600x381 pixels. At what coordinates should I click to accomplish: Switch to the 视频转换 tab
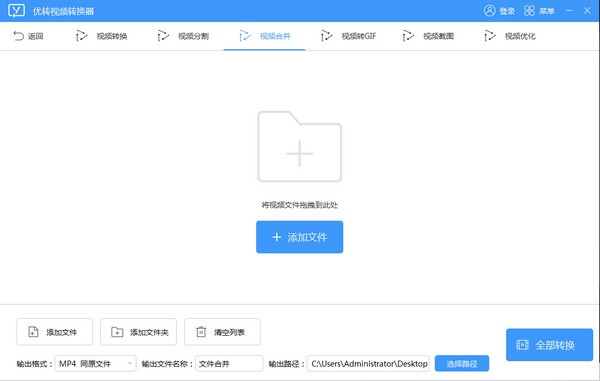(x=101, y=36)
